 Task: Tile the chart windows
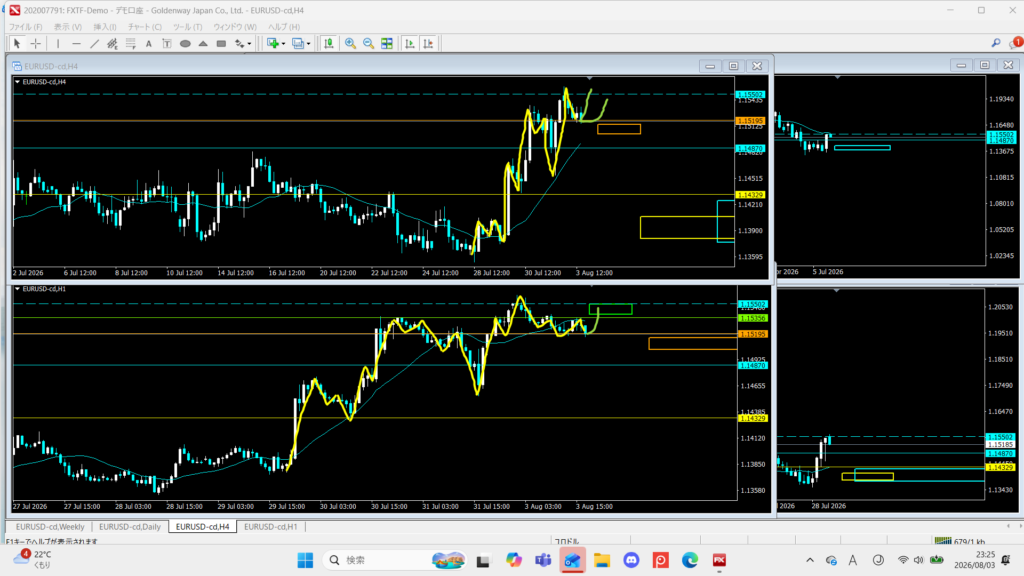(387, 44)
